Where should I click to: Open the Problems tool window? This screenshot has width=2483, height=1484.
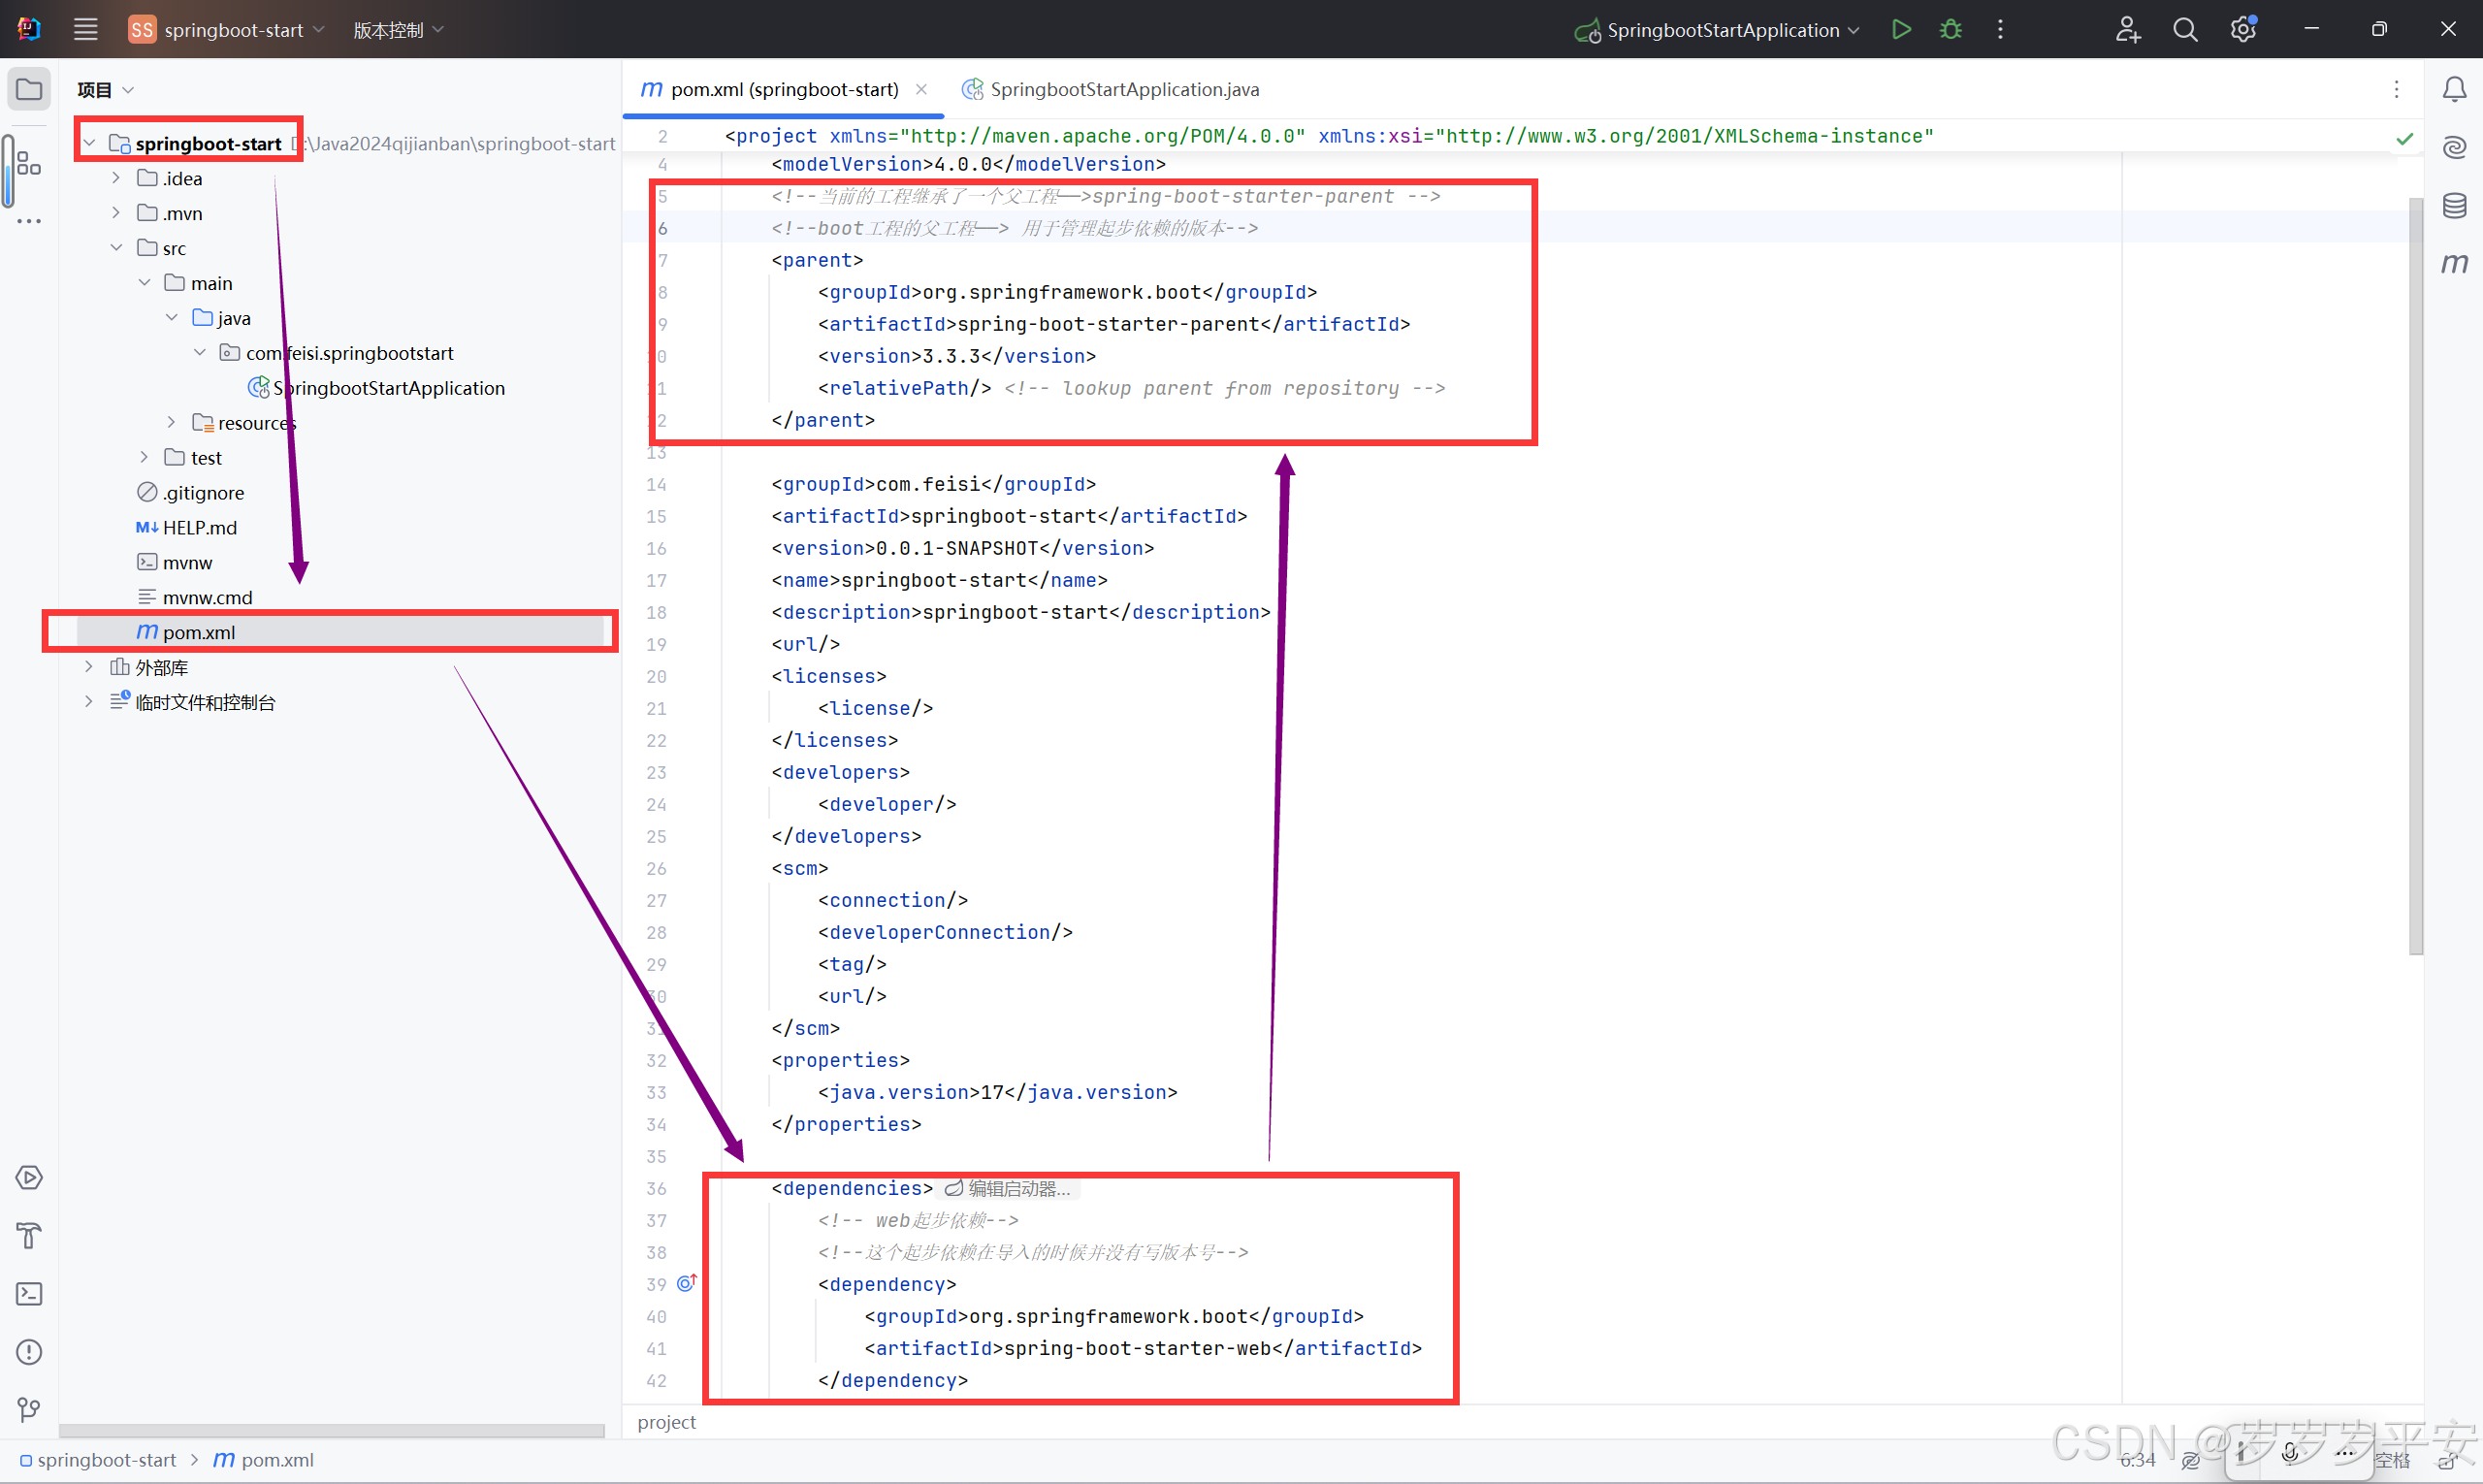[29, 1351]
